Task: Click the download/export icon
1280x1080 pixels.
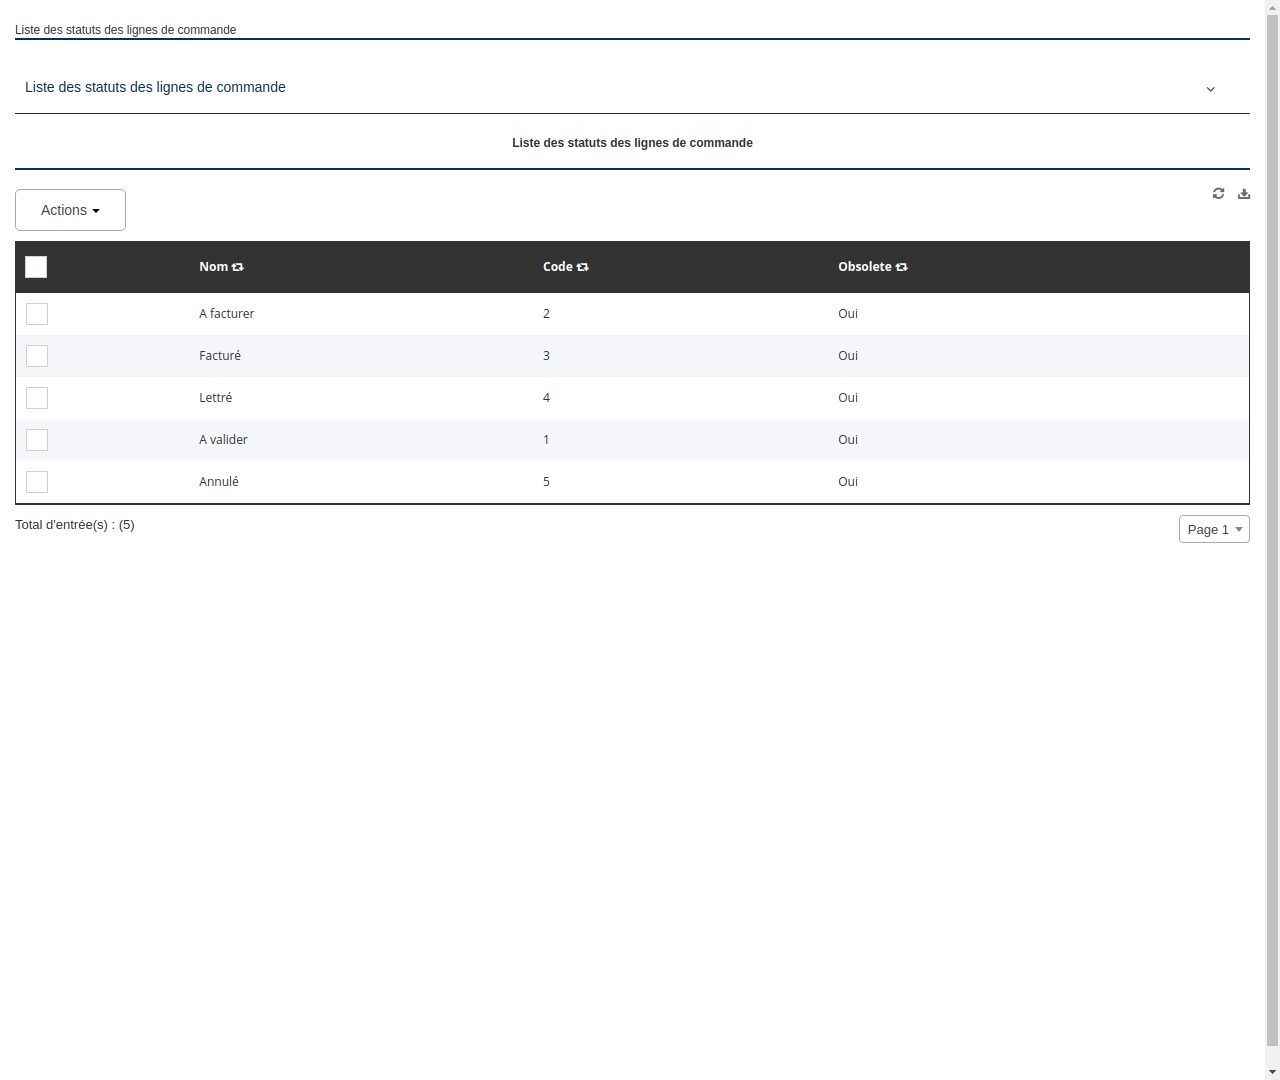Action: click(1243, 193)
